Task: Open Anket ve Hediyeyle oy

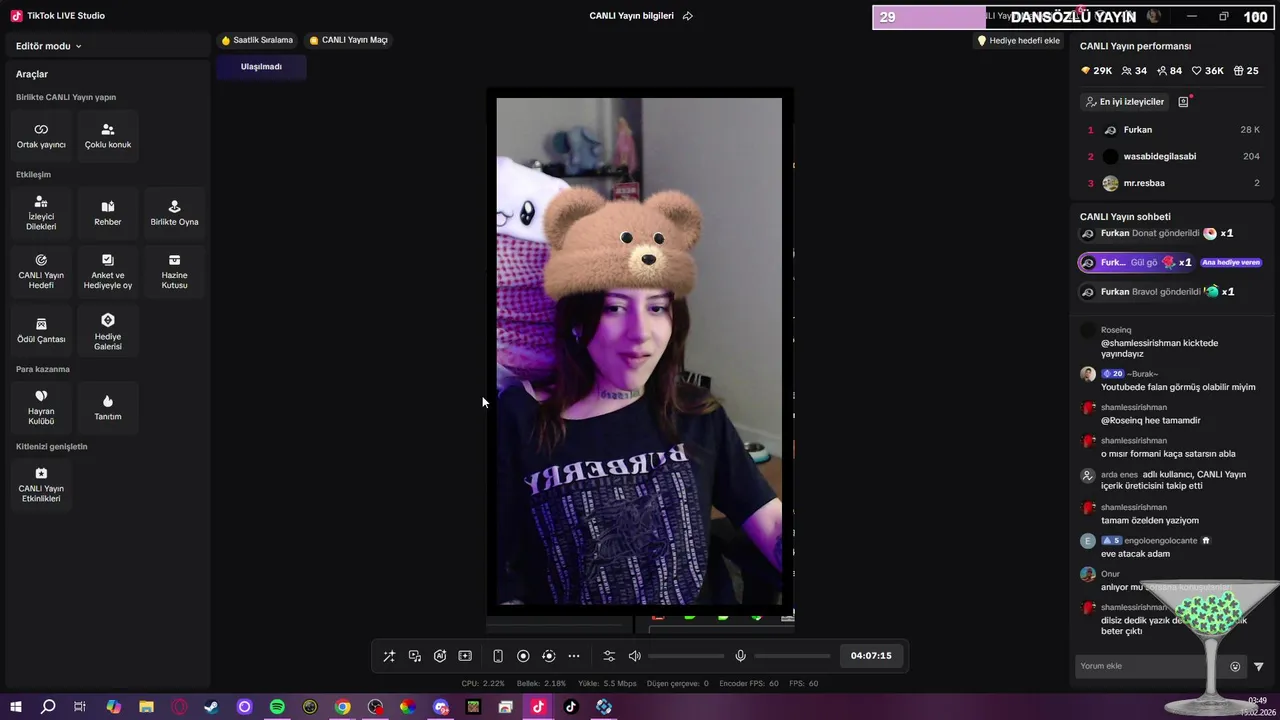Action: coord(108,272)
